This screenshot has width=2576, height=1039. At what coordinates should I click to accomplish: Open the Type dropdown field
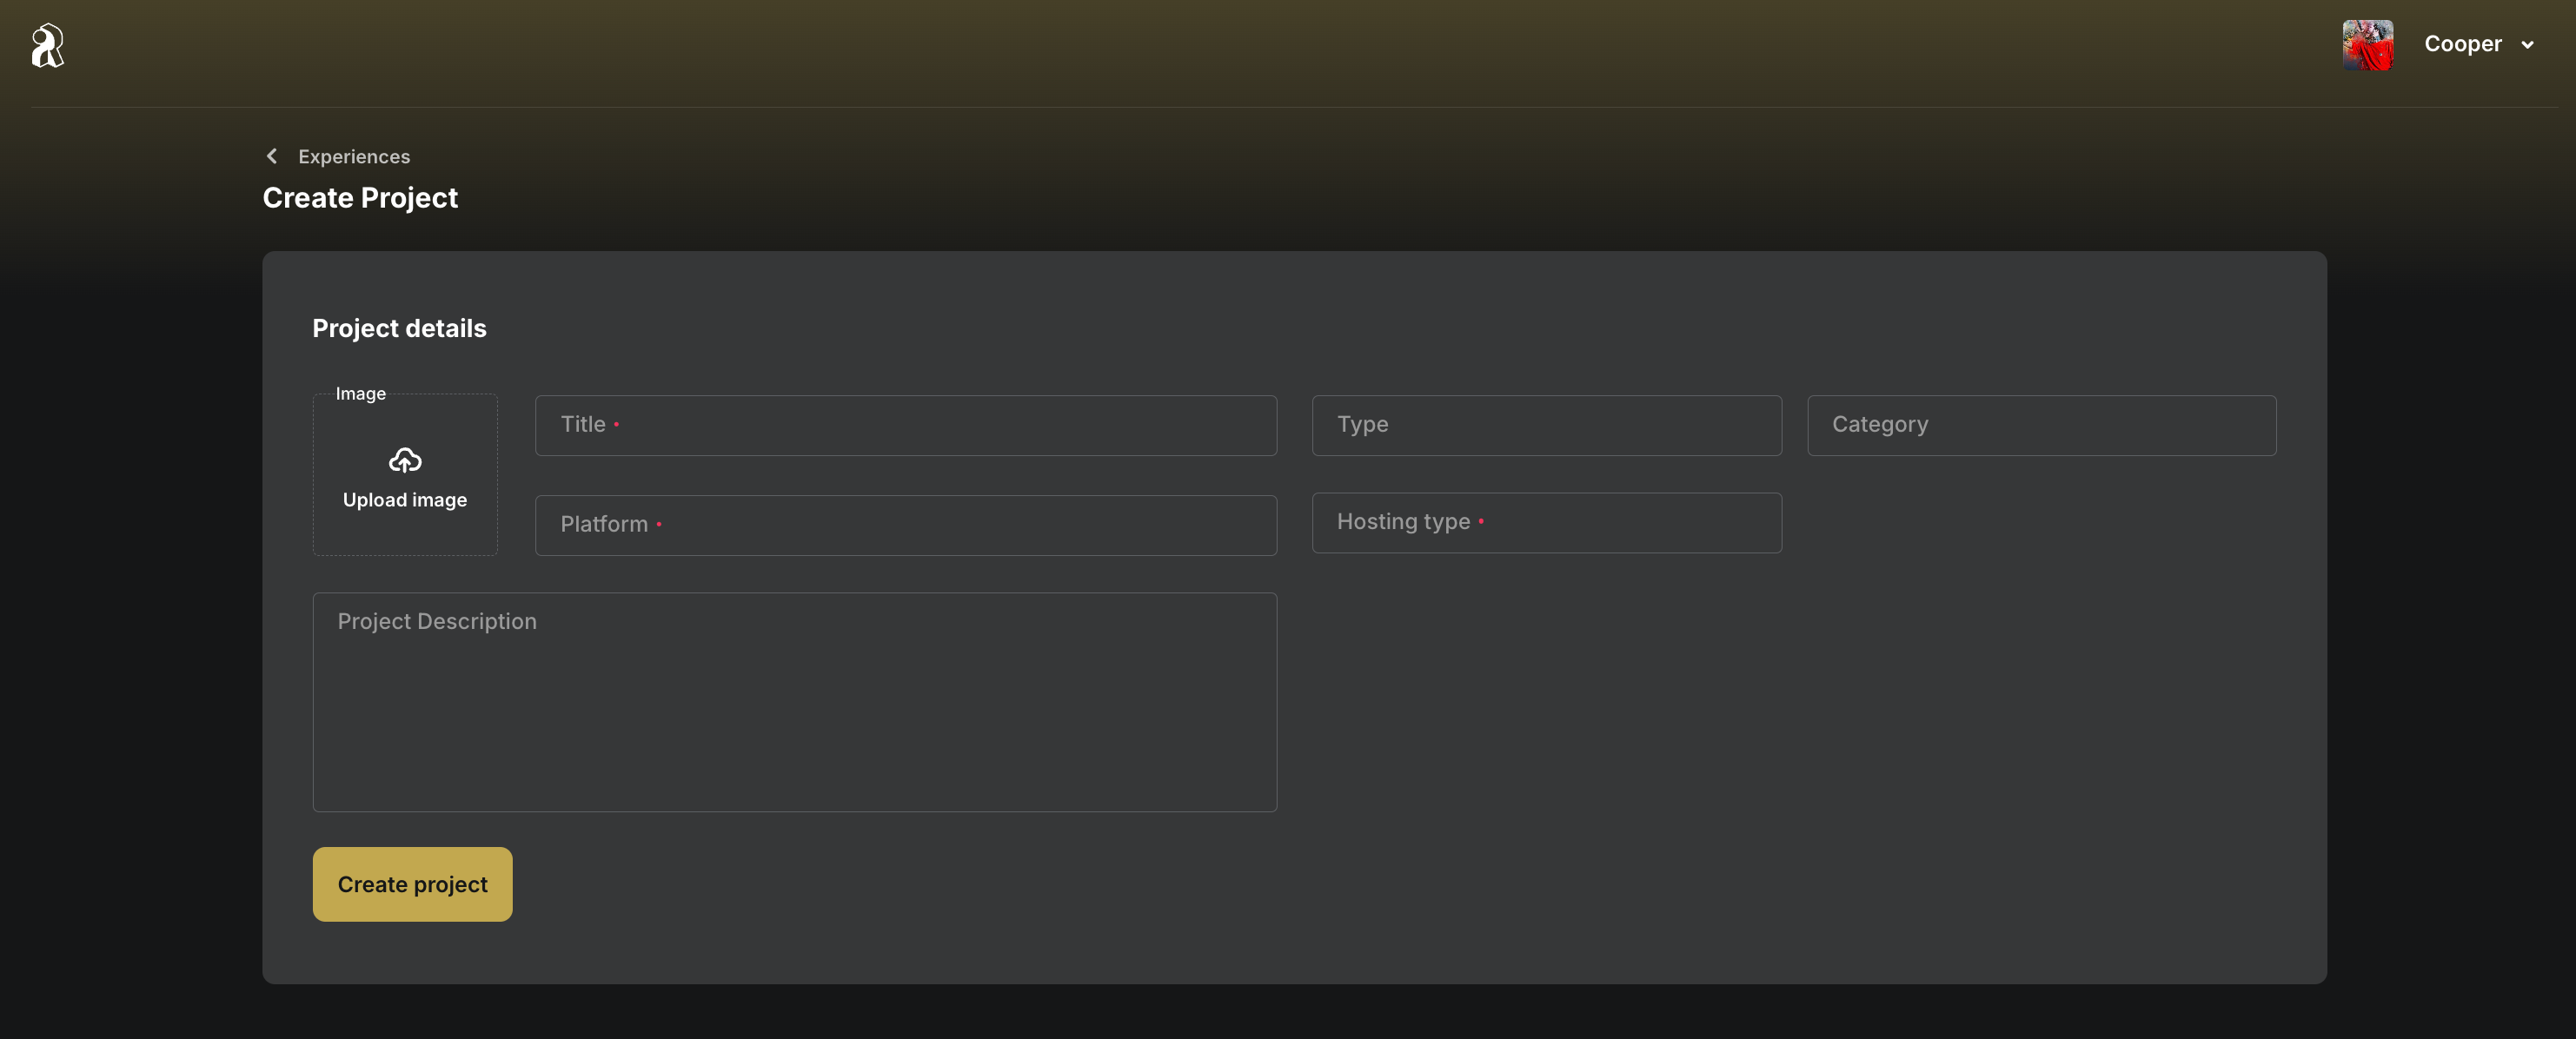(1546, 425)
